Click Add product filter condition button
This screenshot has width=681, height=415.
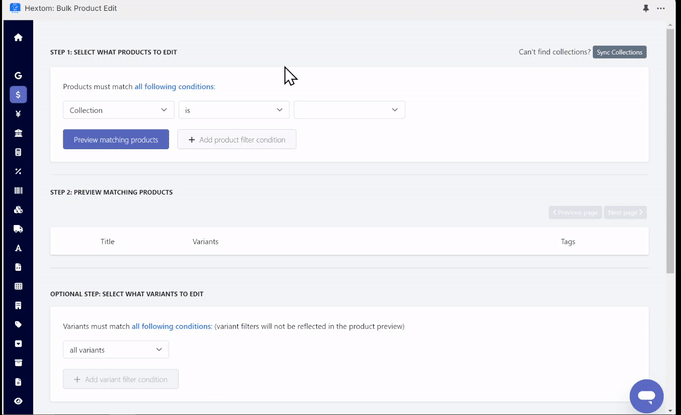237,139
